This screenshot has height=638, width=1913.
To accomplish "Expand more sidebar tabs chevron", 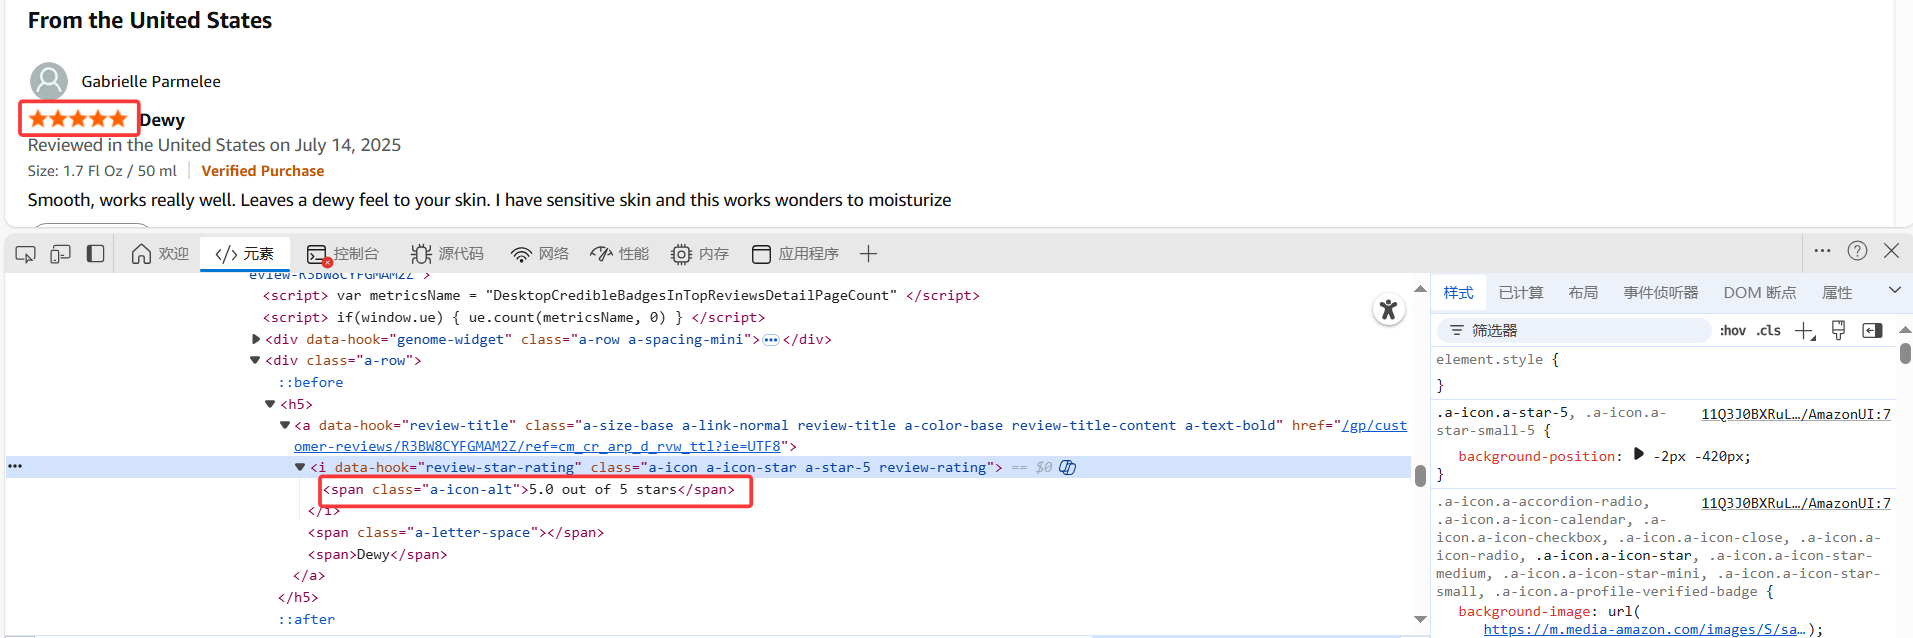I will click(x=1894, y=291).
